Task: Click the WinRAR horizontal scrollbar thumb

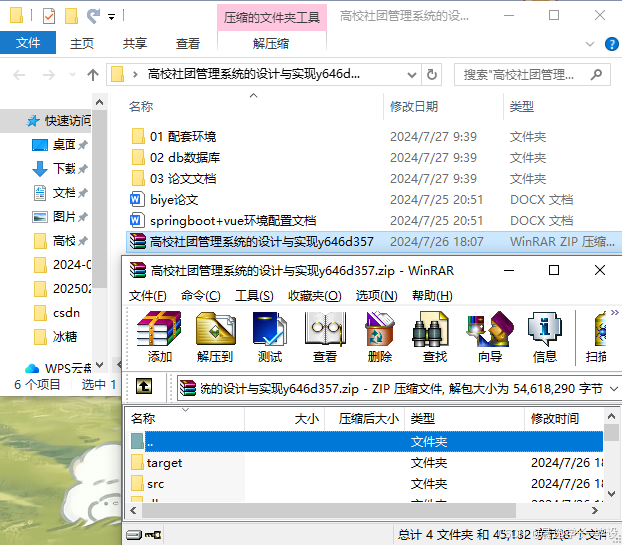Action: click(x=329, y=510)
